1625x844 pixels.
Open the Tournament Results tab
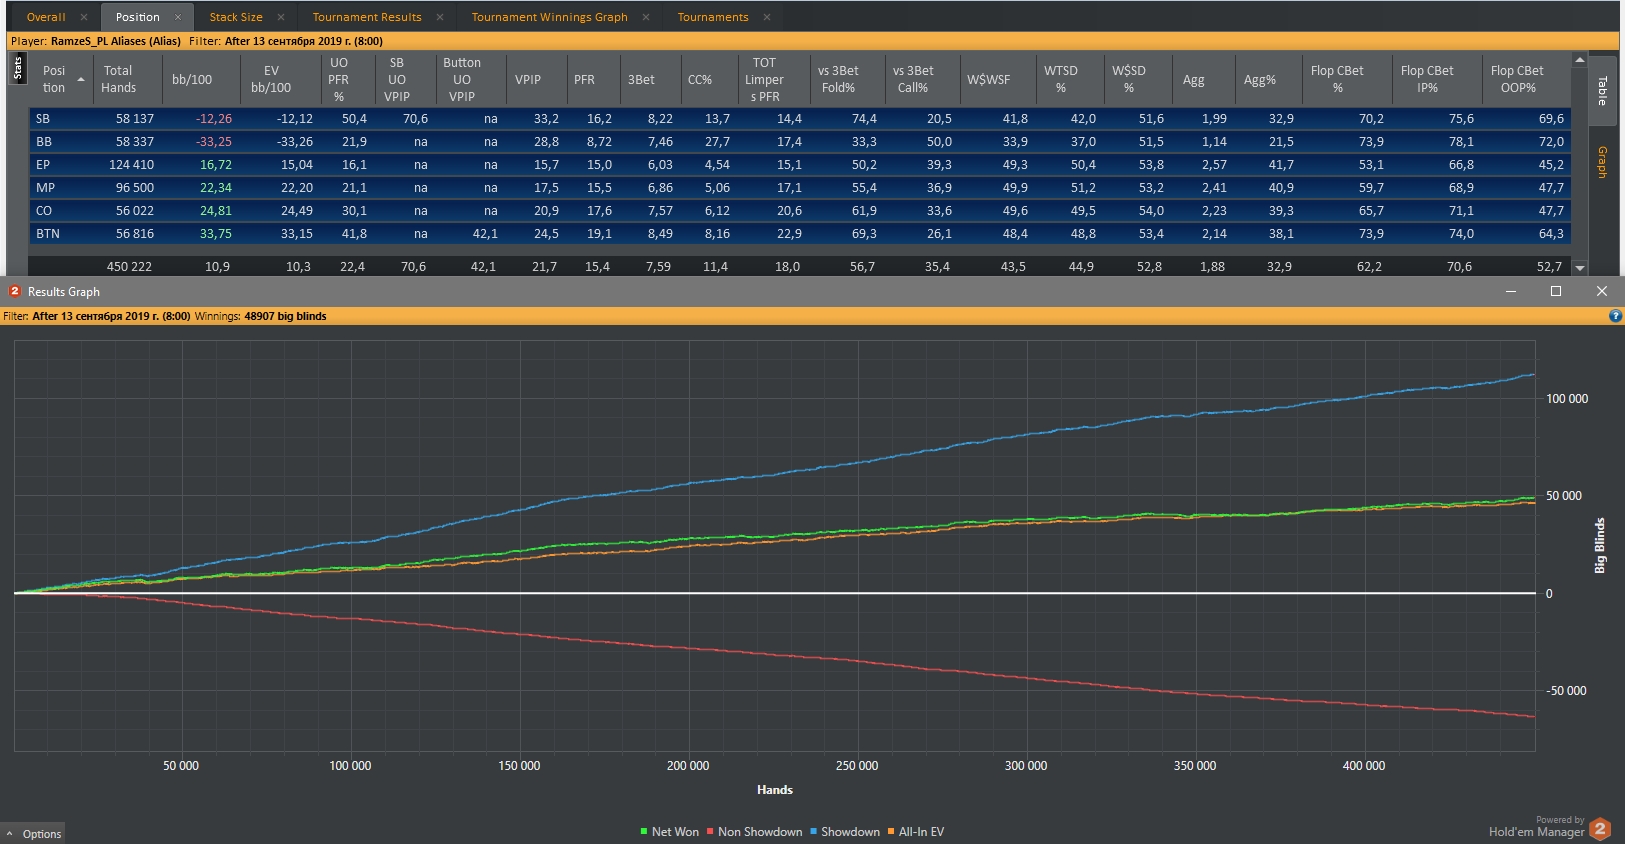[x=367, y=17]
